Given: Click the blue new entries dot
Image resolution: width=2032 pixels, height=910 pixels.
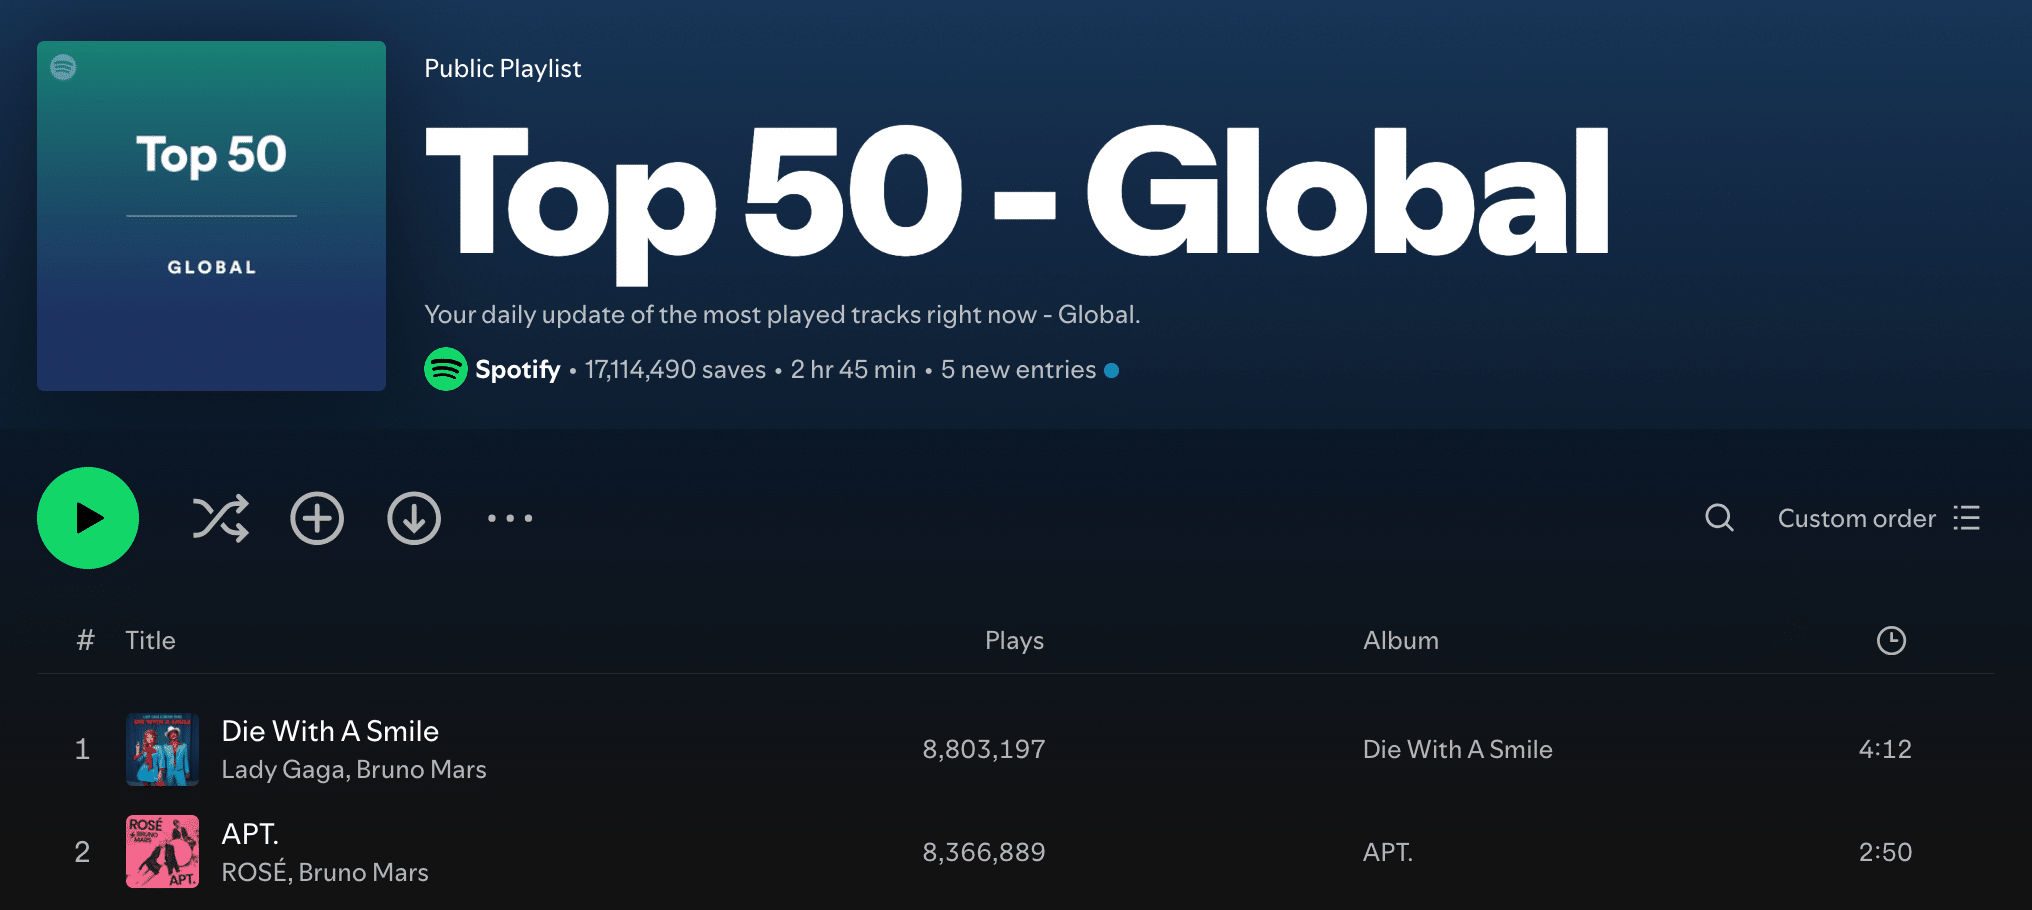Looking at the screenshot, I should (x=1111, y=370).
